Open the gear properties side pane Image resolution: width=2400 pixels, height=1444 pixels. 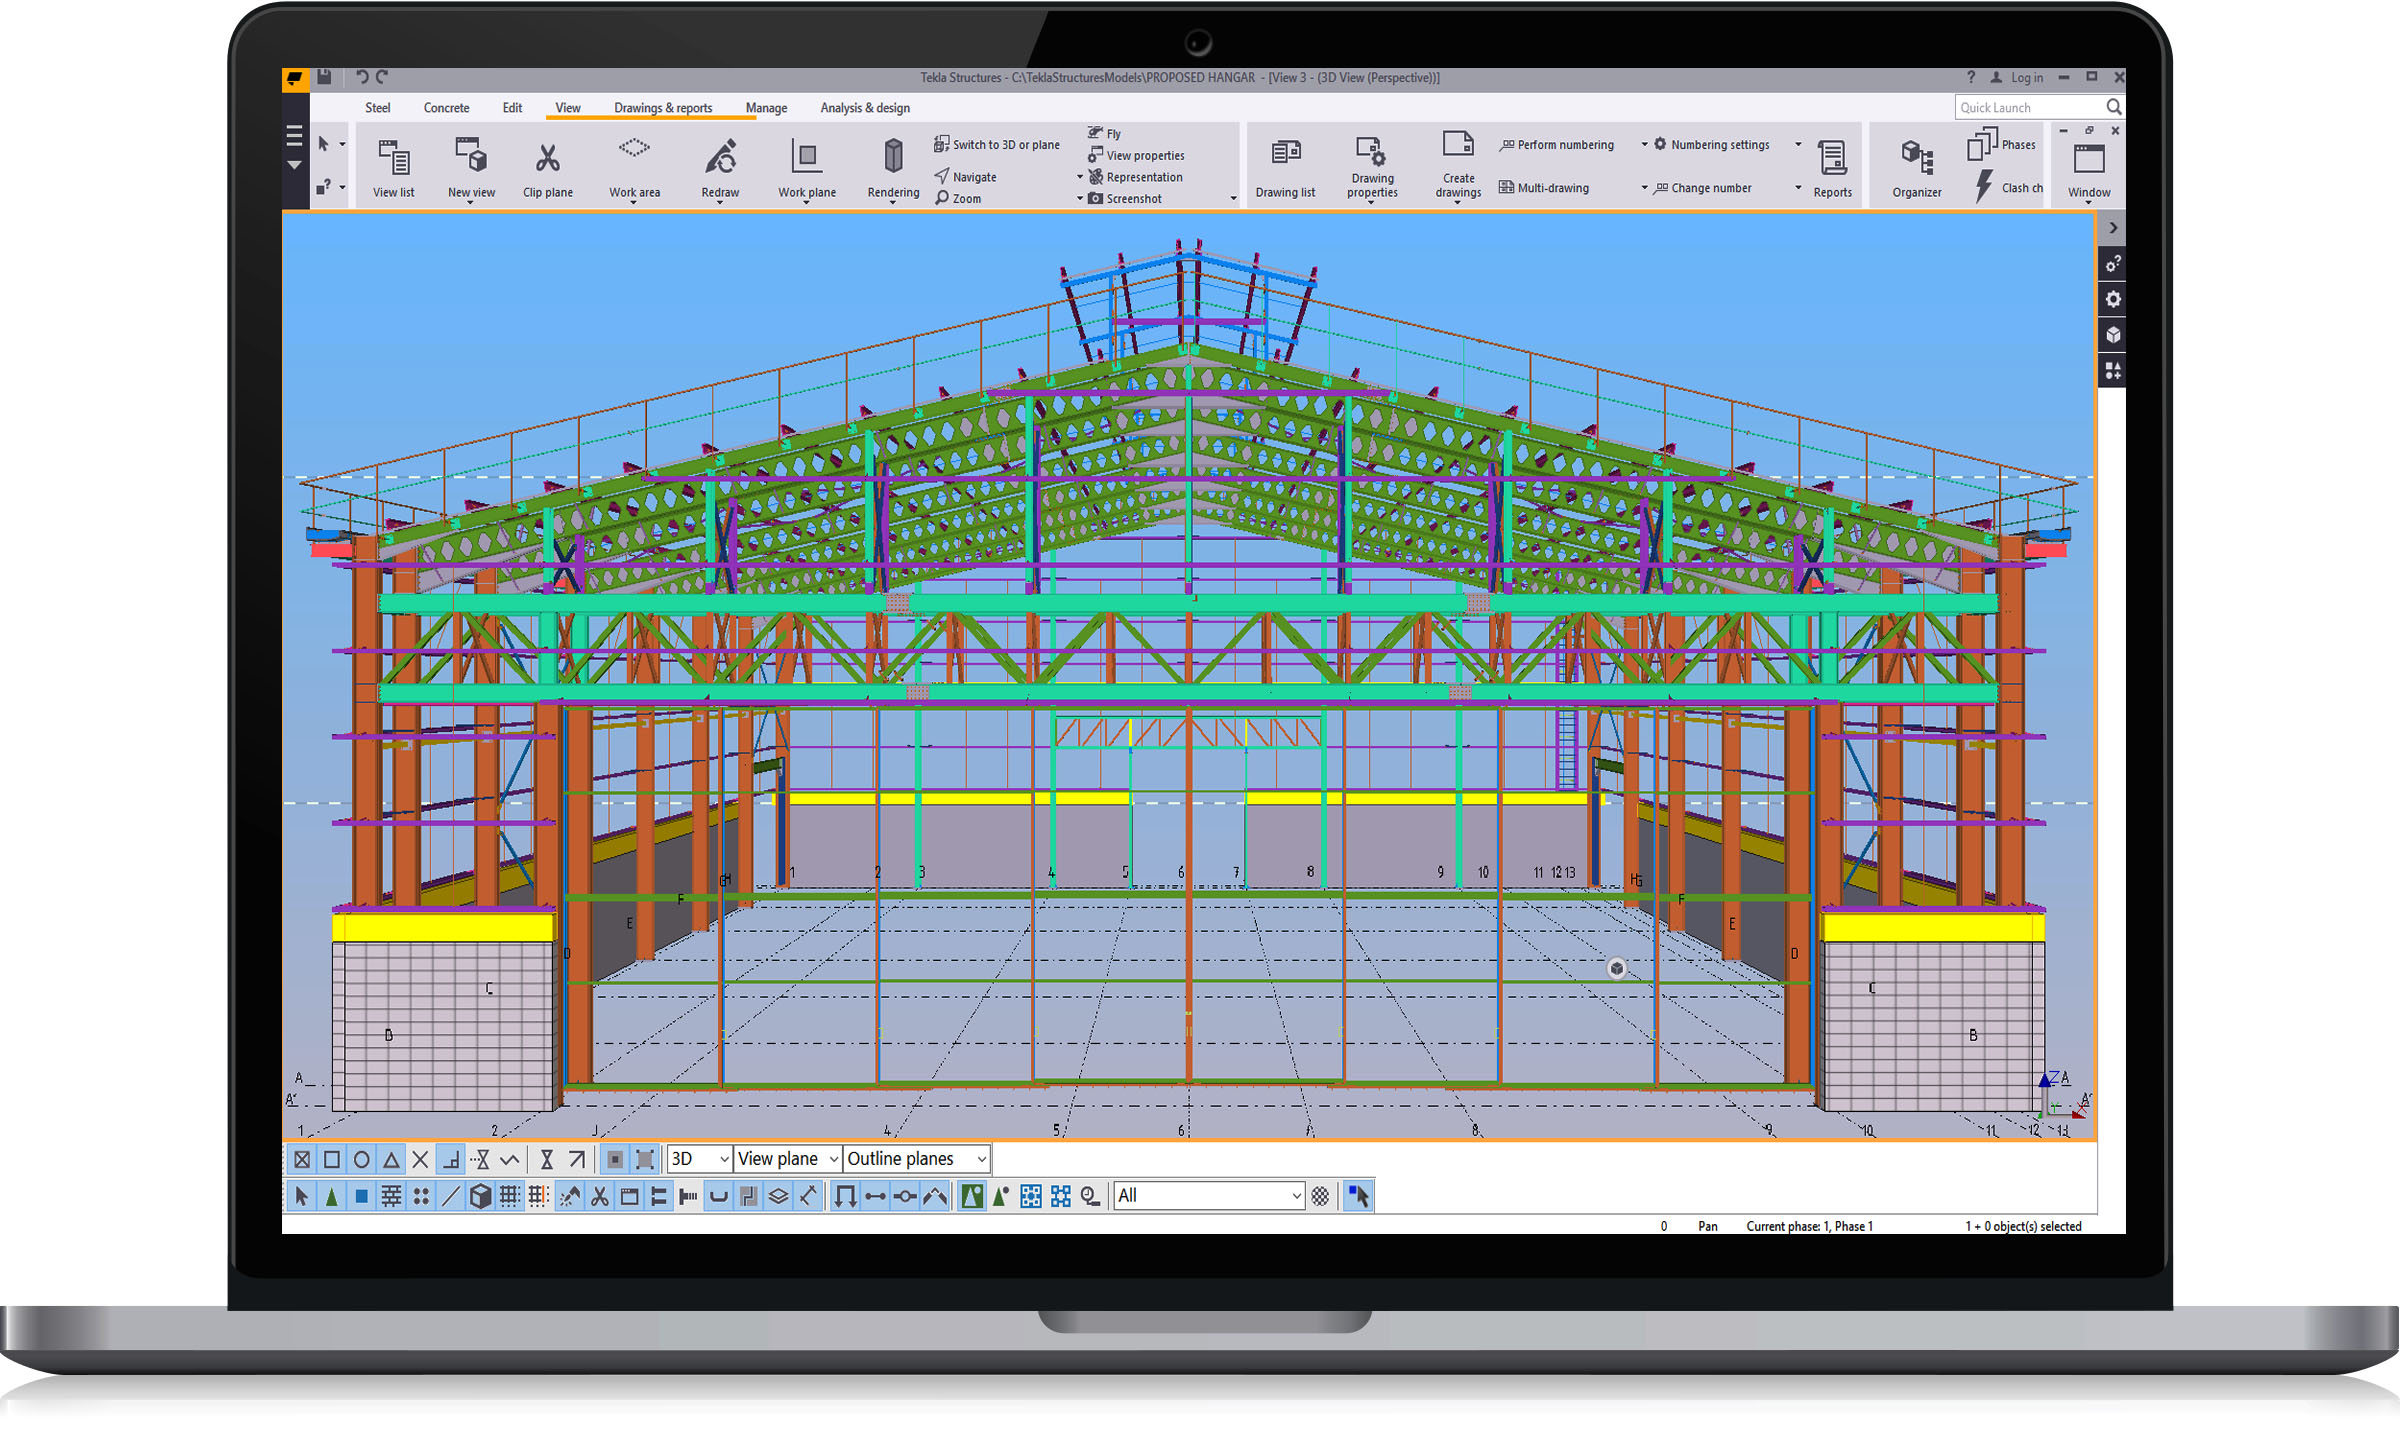[2112, 299]
